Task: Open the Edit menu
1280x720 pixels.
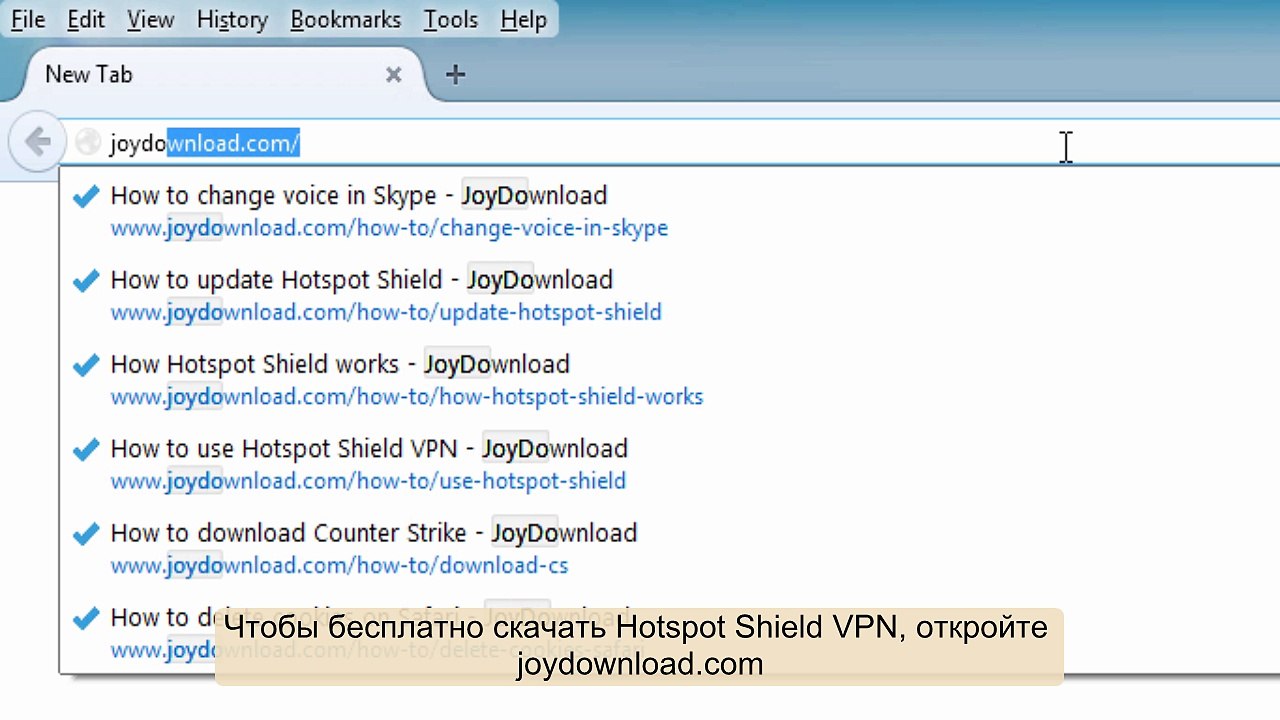Action: point(85,19)
